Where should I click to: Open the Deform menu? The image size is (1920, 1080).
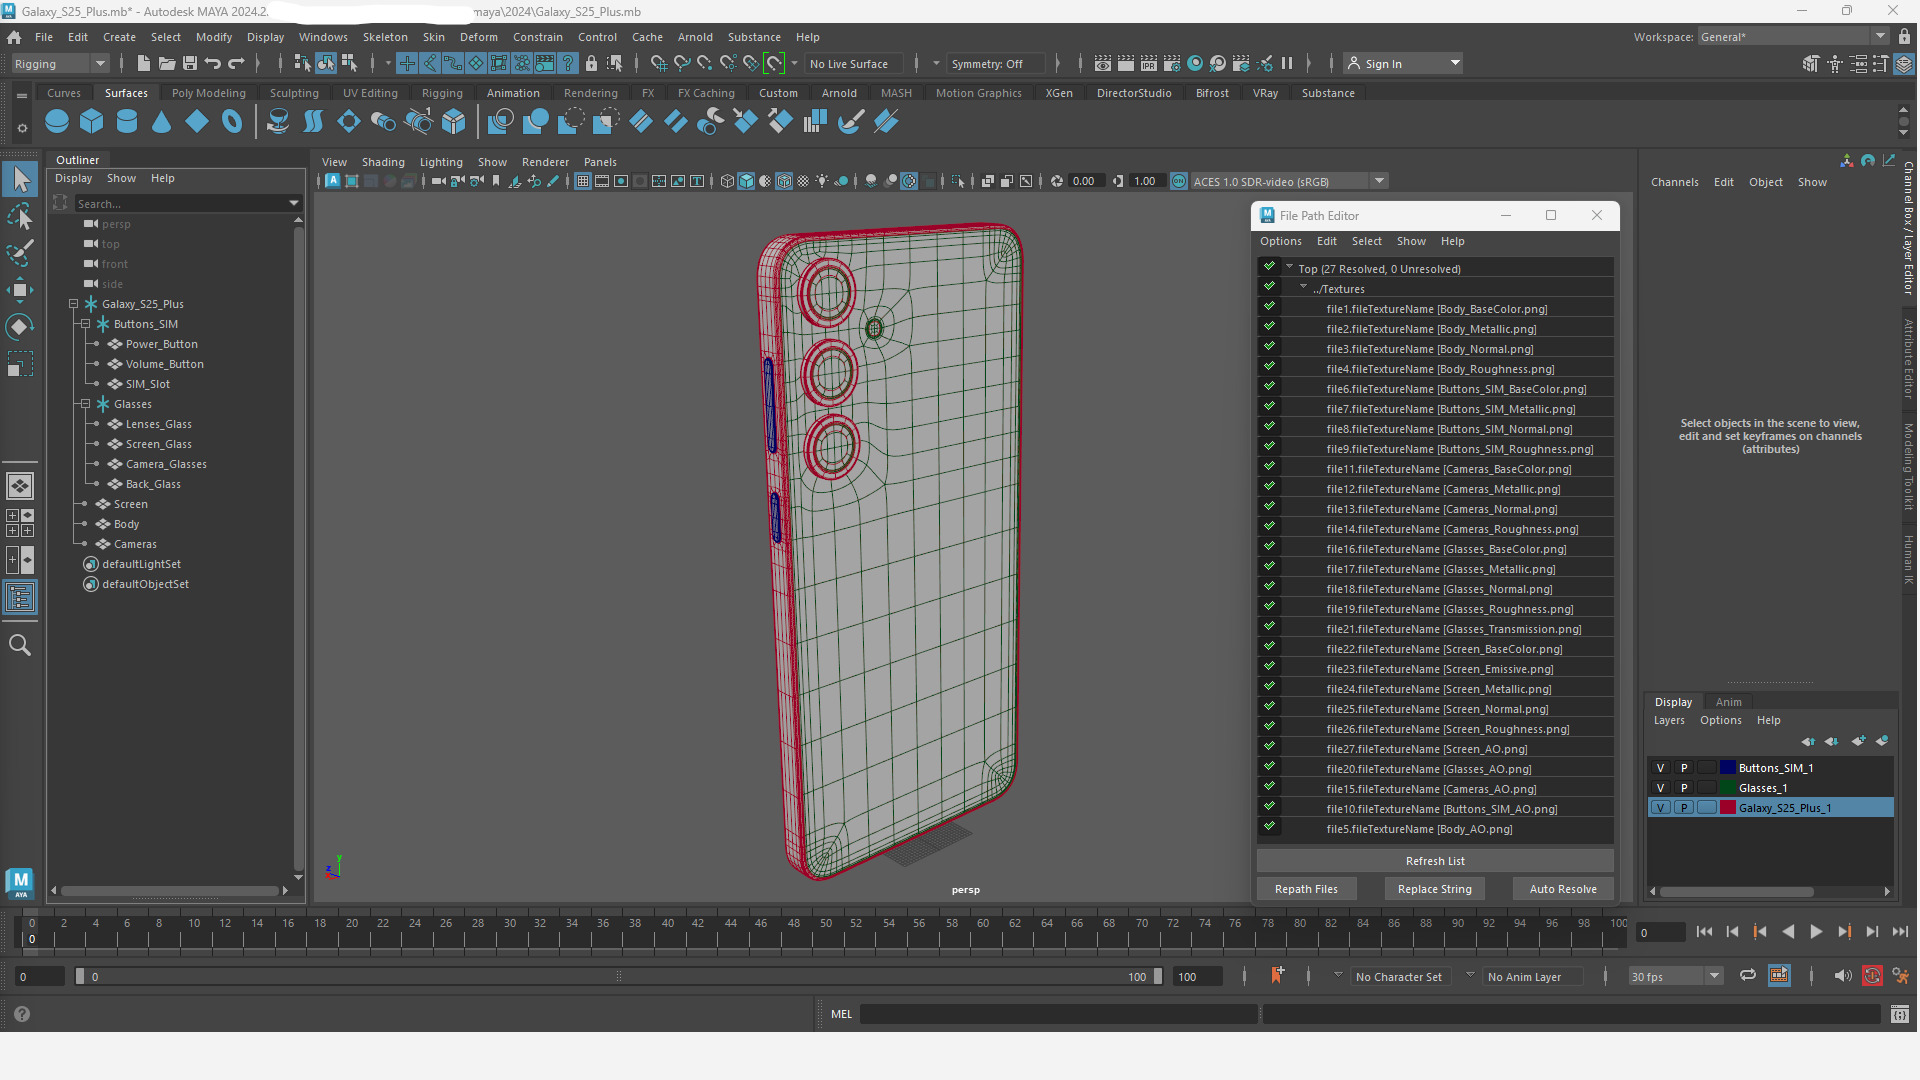click(478, 37)
